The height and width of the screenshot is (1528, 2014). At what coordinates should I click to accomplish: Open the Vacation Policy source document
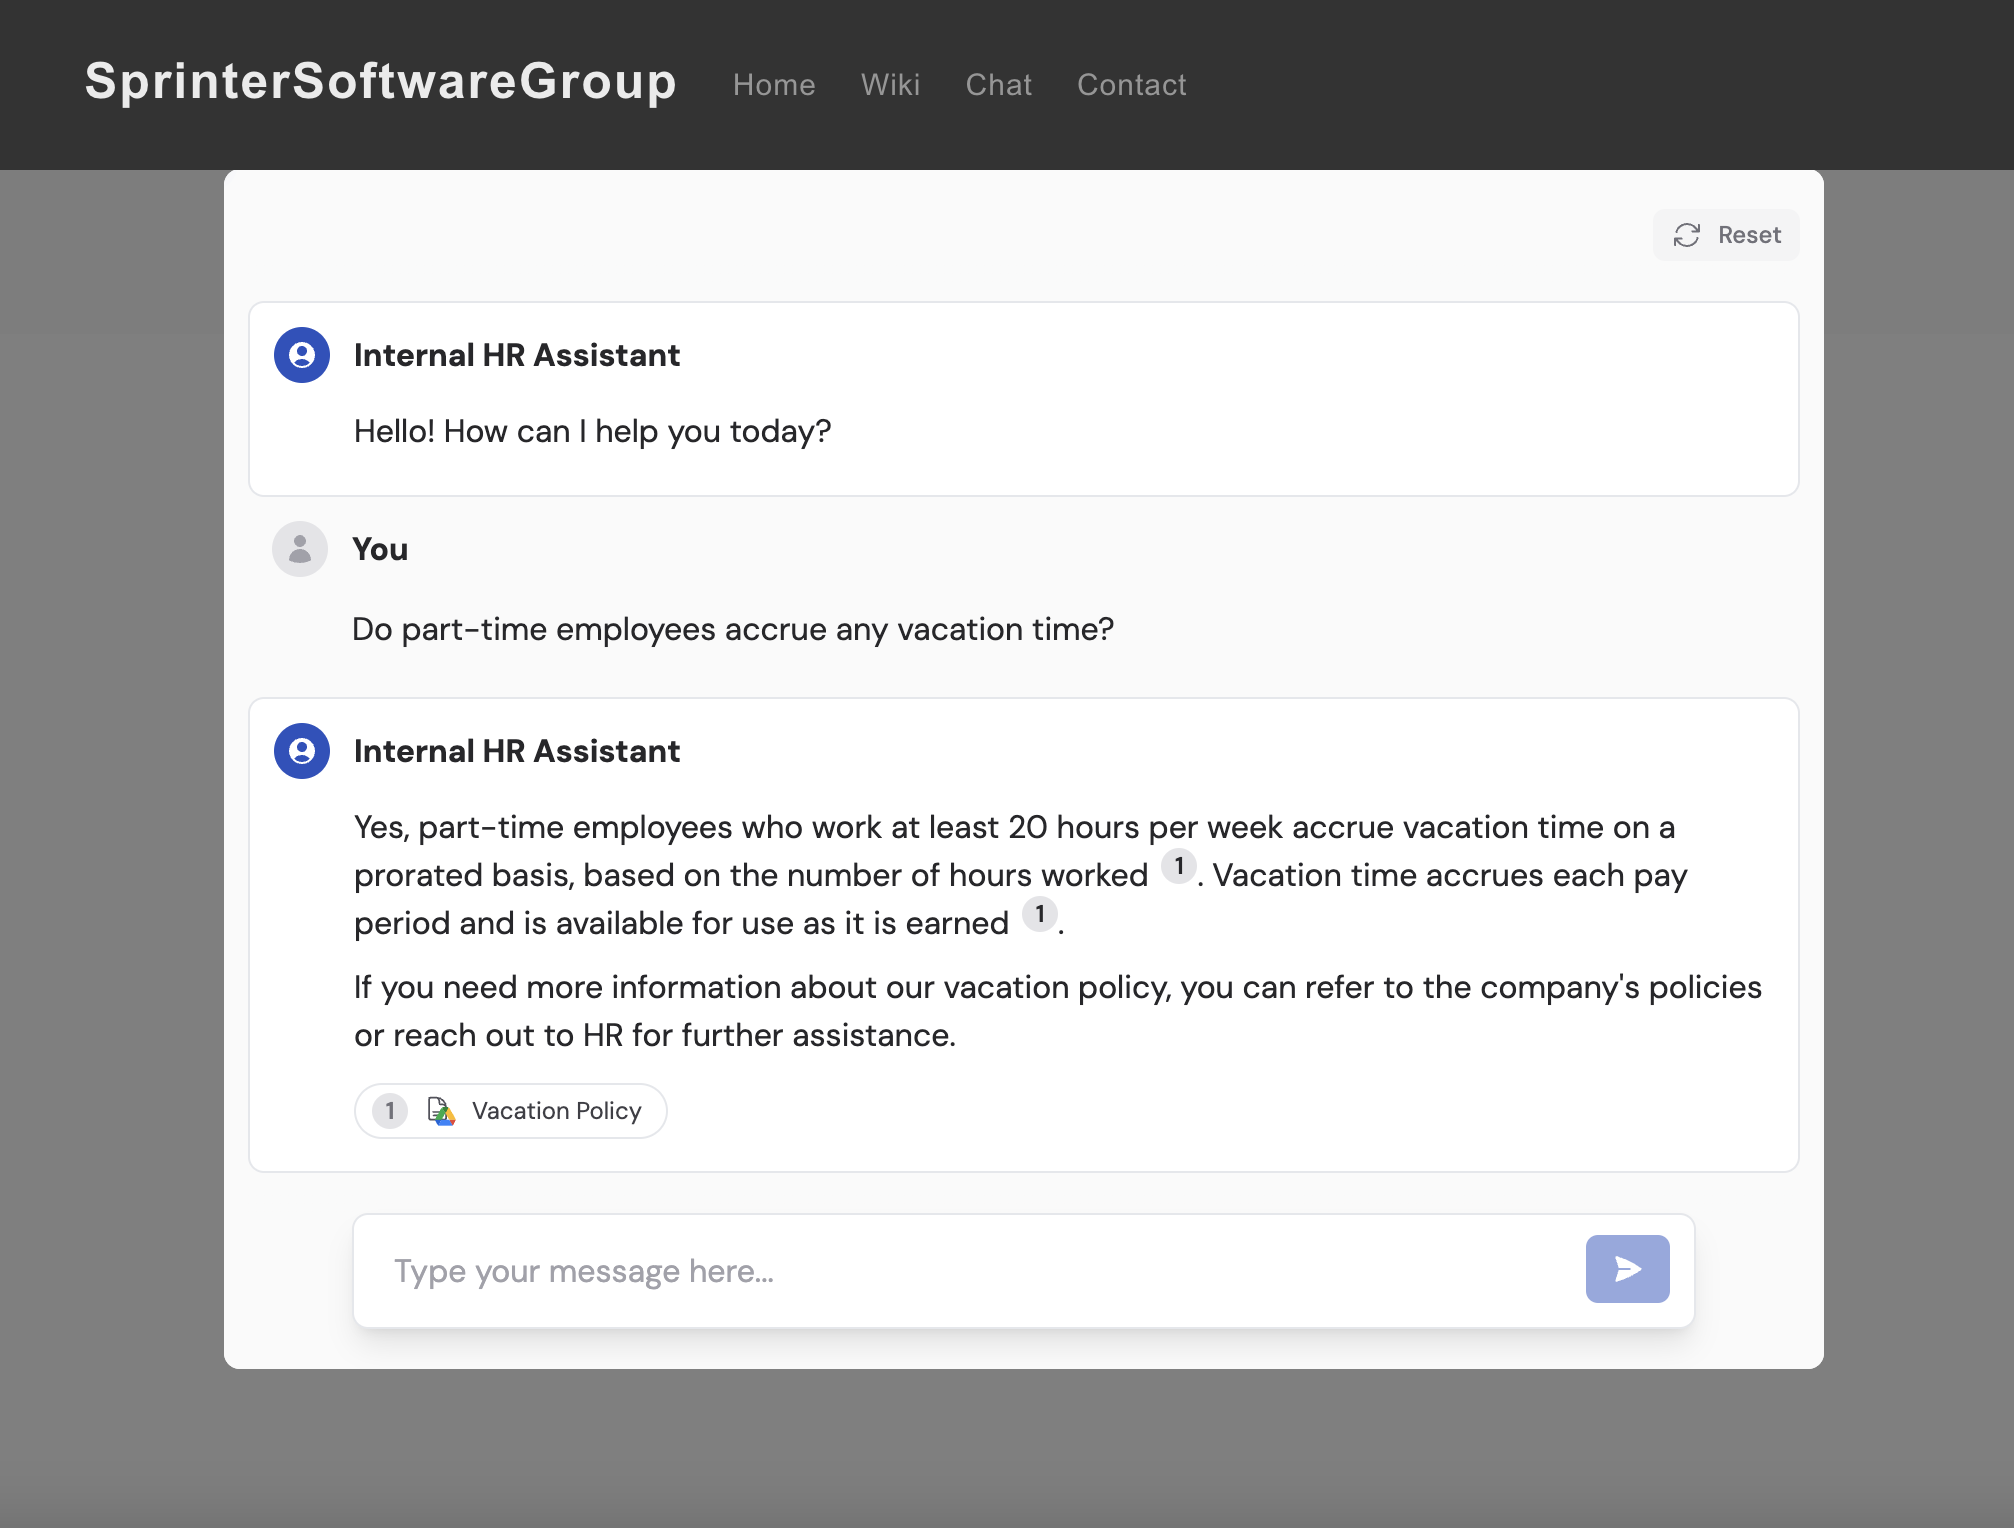click(556, 1110)
